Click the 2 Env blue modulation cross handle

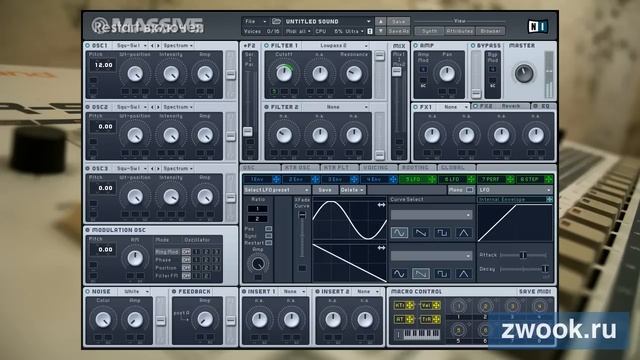click(x=315, y=179)
